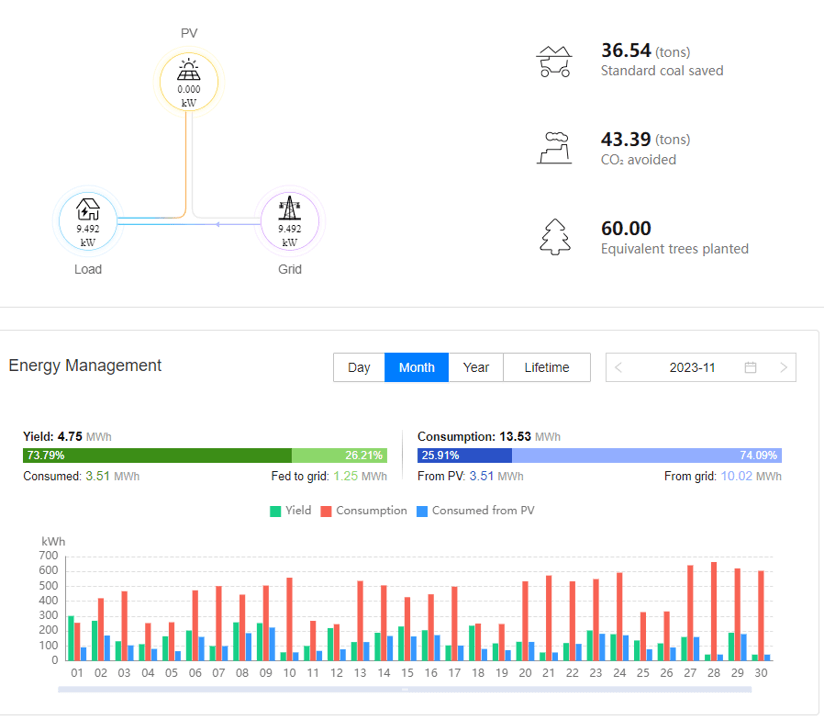Click the Consumed: 3.51 MWh value
The width and height of the screenshot is (824, 720).
tap(81, 476)
